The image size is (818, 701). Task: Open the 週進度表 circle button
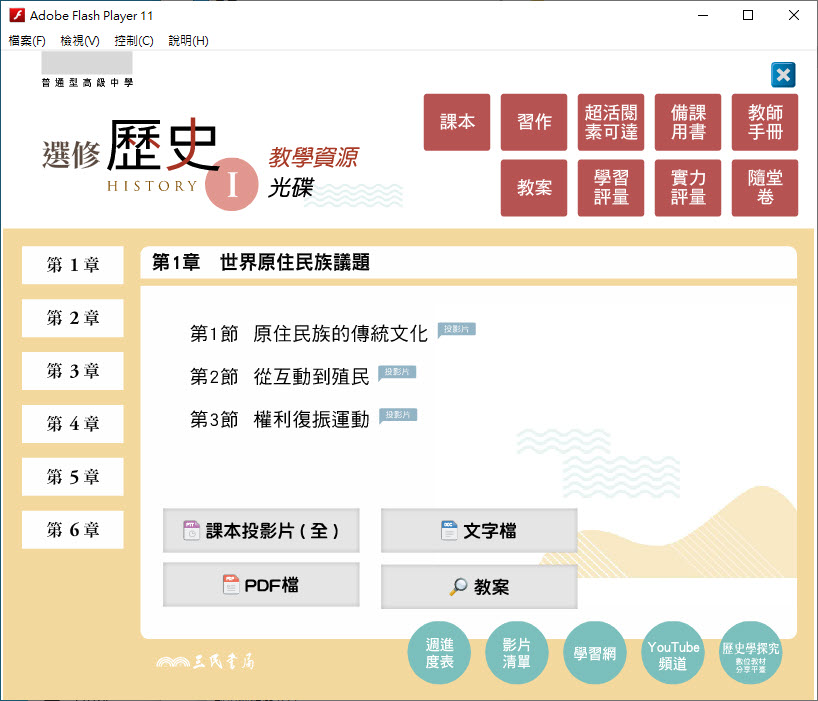440,655
